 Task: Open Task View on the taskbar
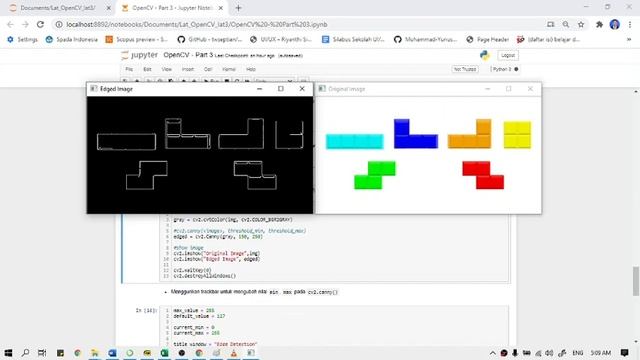[42, 353]
